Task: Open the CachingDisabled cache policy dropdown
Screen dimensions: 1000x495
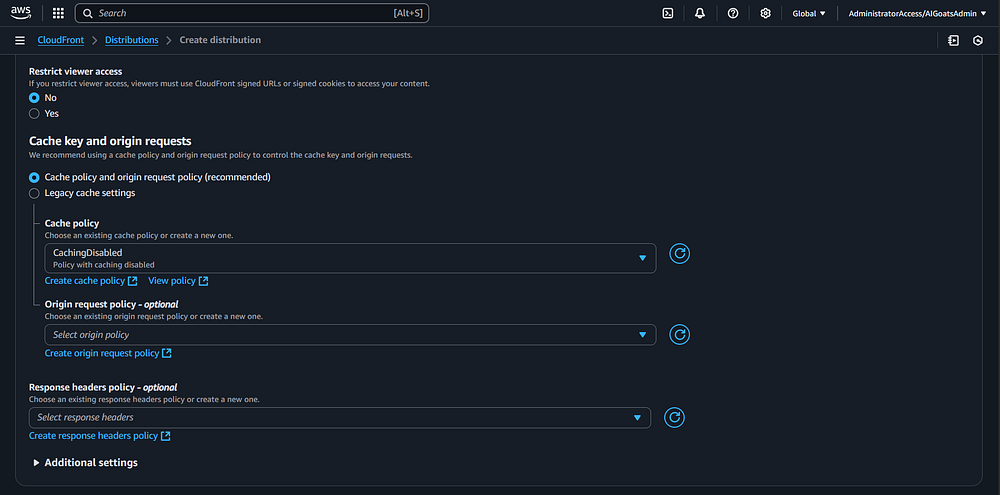Action: coord(350,258)
